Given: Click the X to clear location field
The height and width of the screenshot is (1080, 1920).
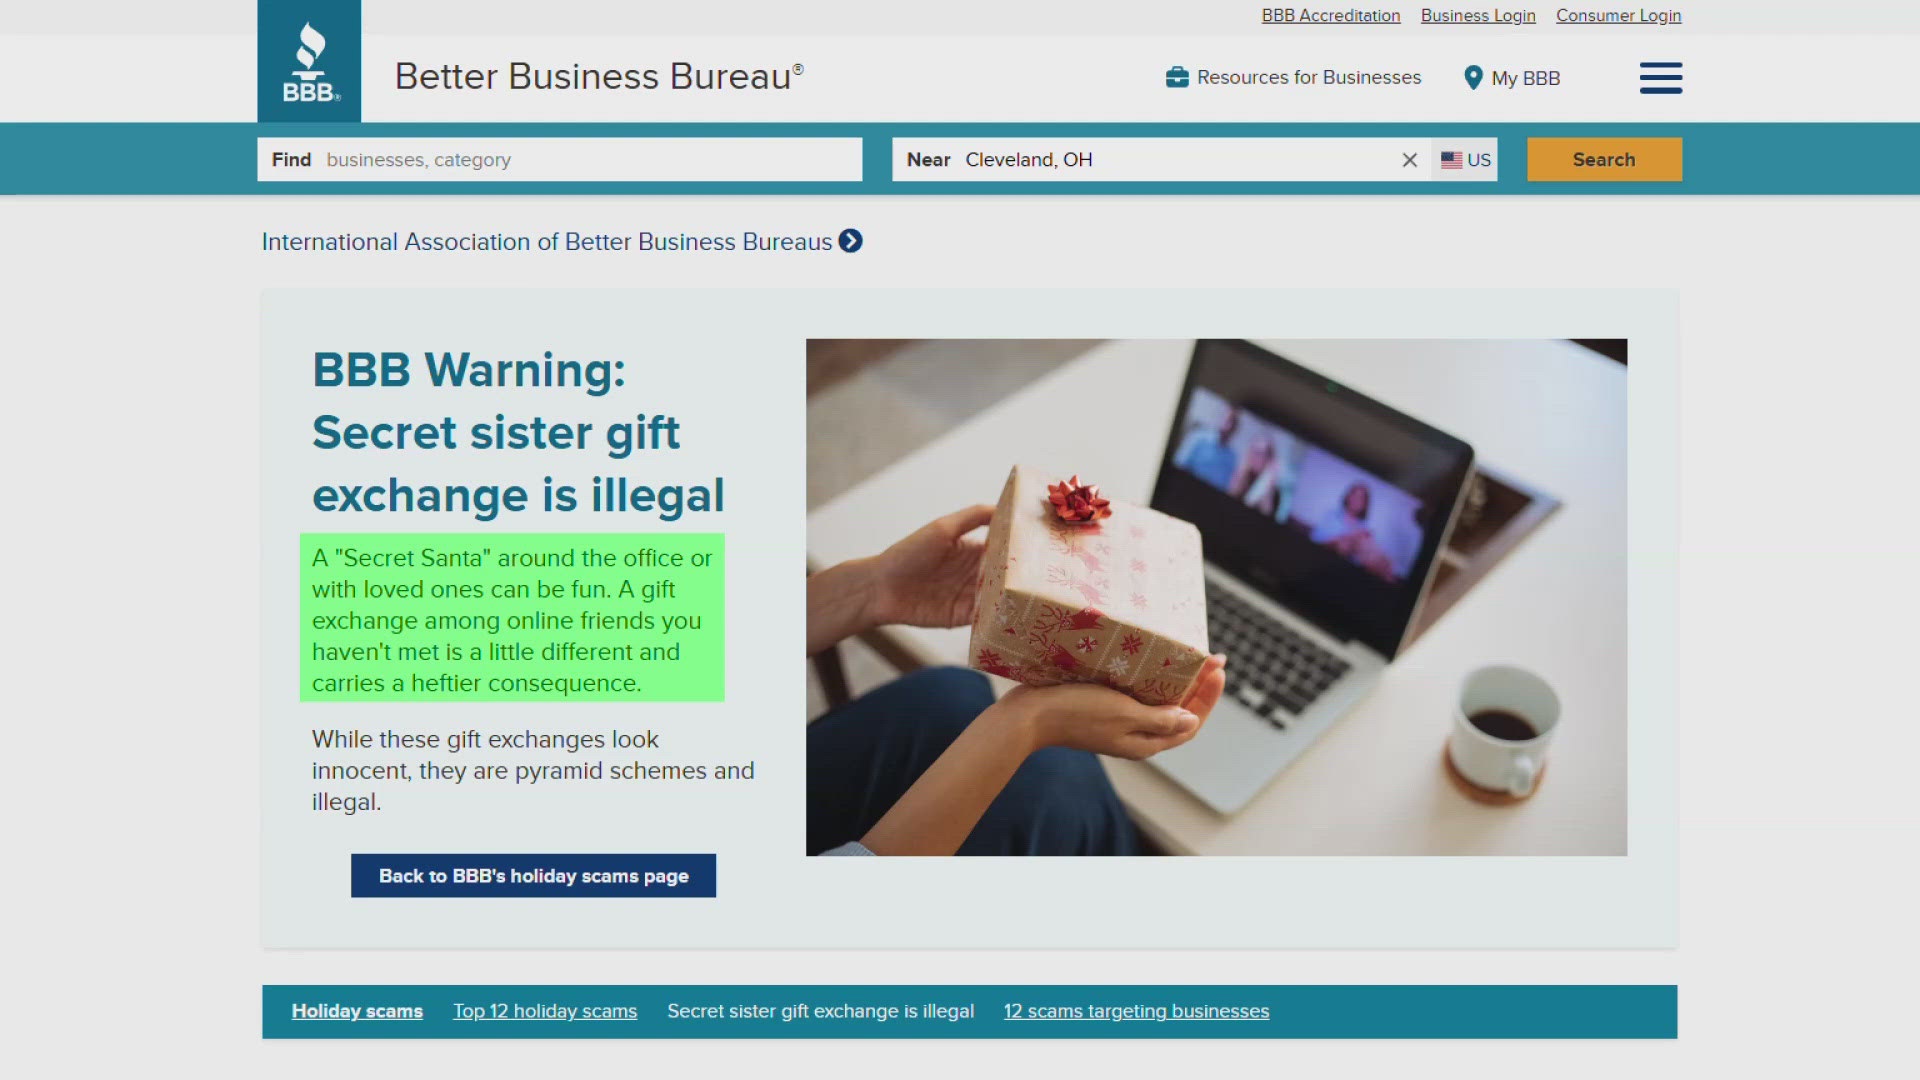Looking at the screenshot, I should pos(1407,160).
